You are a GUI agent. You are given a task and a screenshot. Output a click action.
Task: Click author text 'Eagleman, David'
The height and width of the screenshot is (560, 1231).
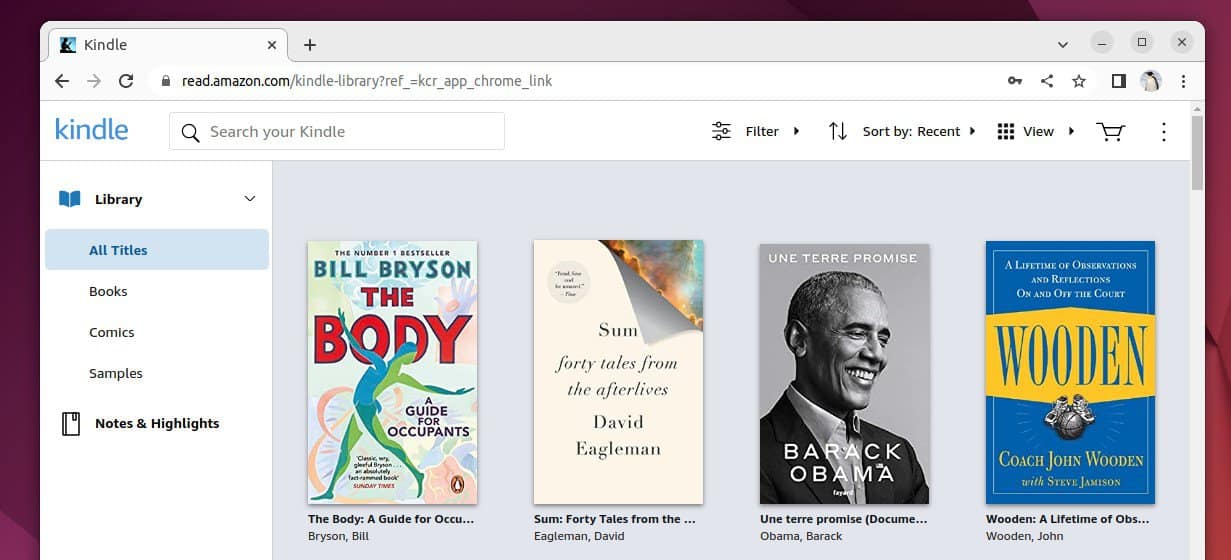[579, 536]
